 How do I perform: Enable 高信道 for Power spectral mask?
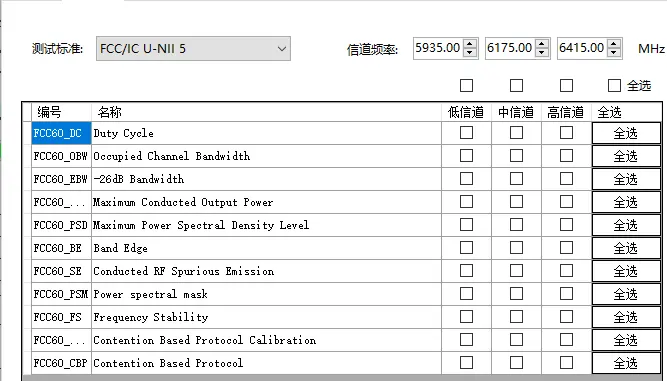[566, 293]
